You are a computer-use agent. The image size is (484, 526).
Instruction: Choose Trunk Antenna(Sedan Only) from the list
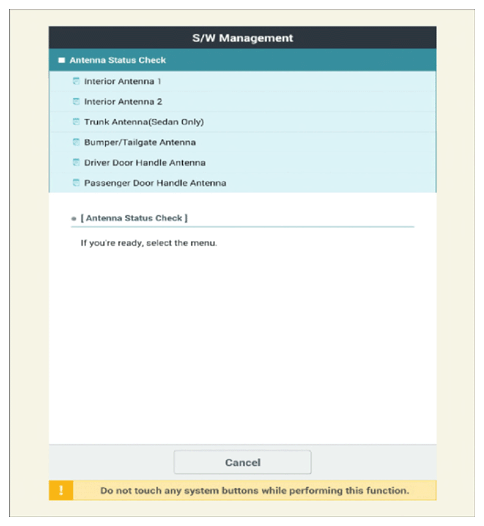[243, 122]
